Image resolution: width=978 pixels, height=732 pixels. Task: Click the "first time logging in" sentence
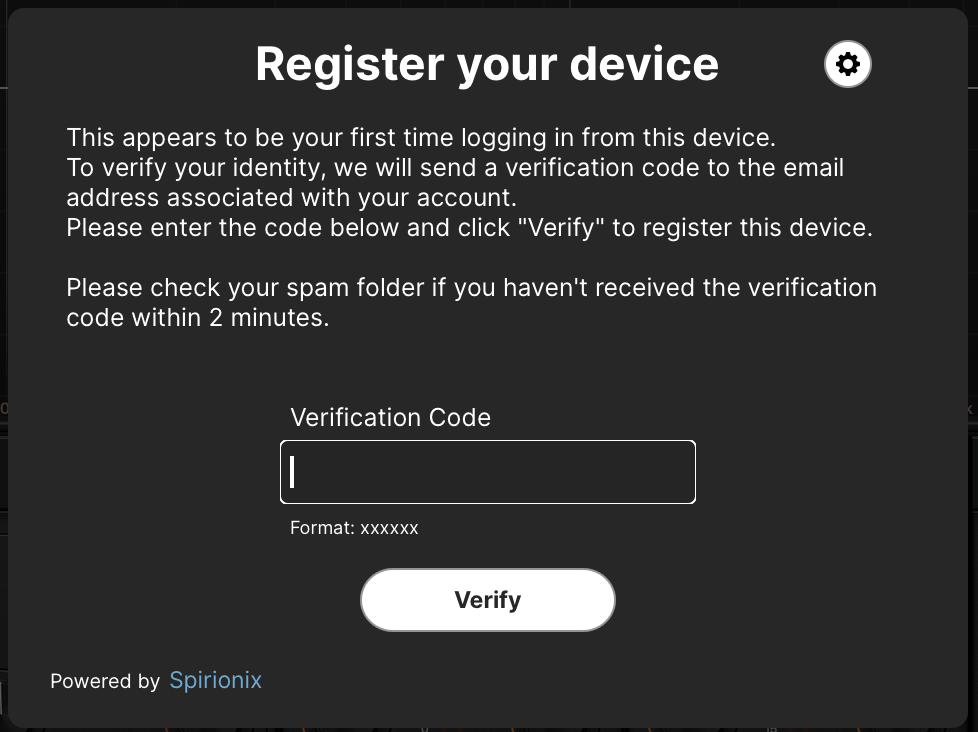coord(421,137)
